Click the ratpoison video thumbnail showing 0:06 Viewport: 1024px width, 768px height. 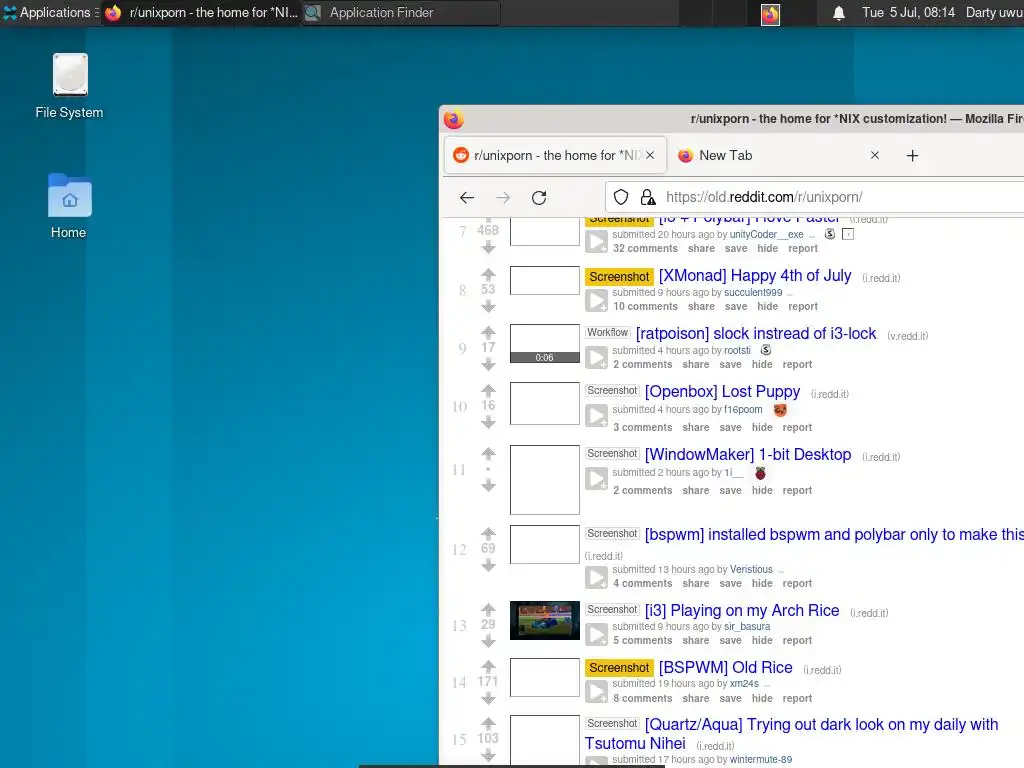[545, 344]
